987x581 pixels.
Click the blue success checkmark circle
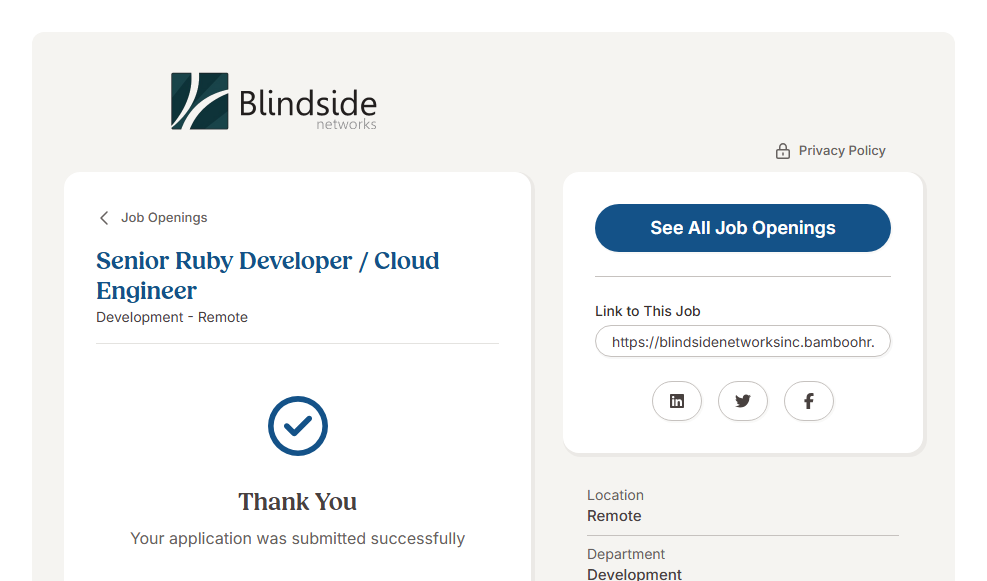coord(298,426)
